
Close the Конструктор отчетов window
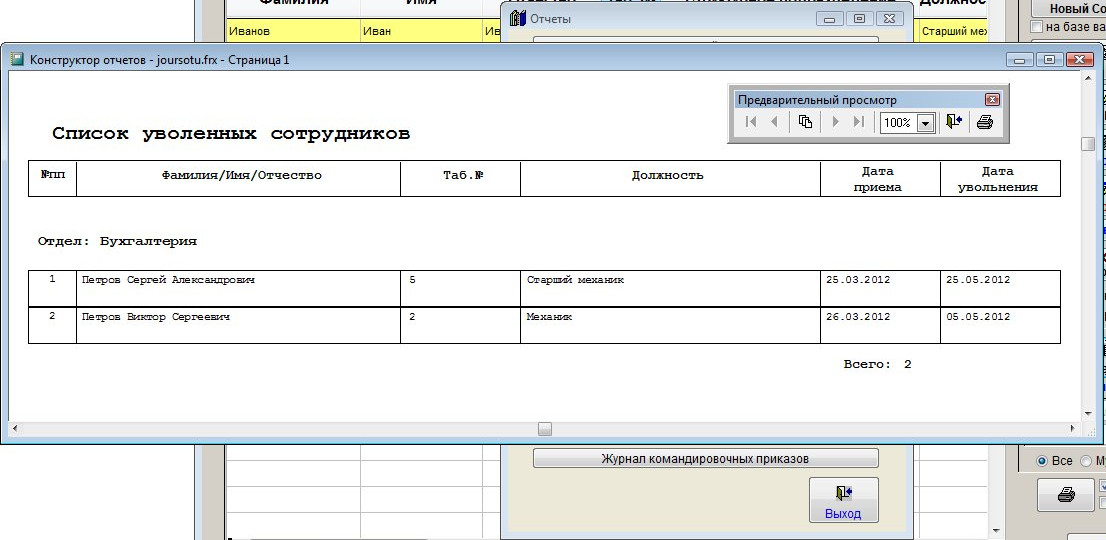[x=1080, y=60]
